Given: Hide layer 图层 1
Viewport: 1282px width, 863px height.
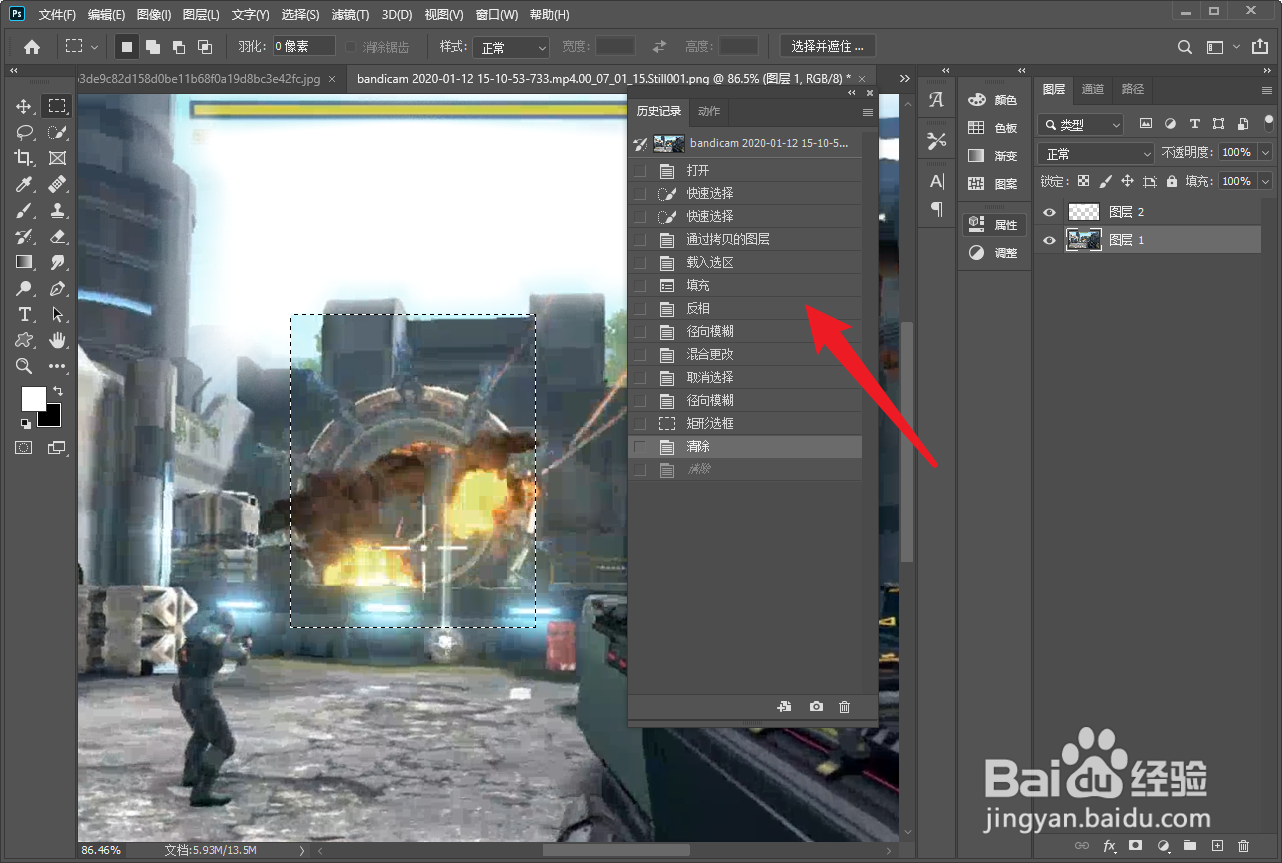Looking at the screenshot, I should click(x=1049, y=240).
